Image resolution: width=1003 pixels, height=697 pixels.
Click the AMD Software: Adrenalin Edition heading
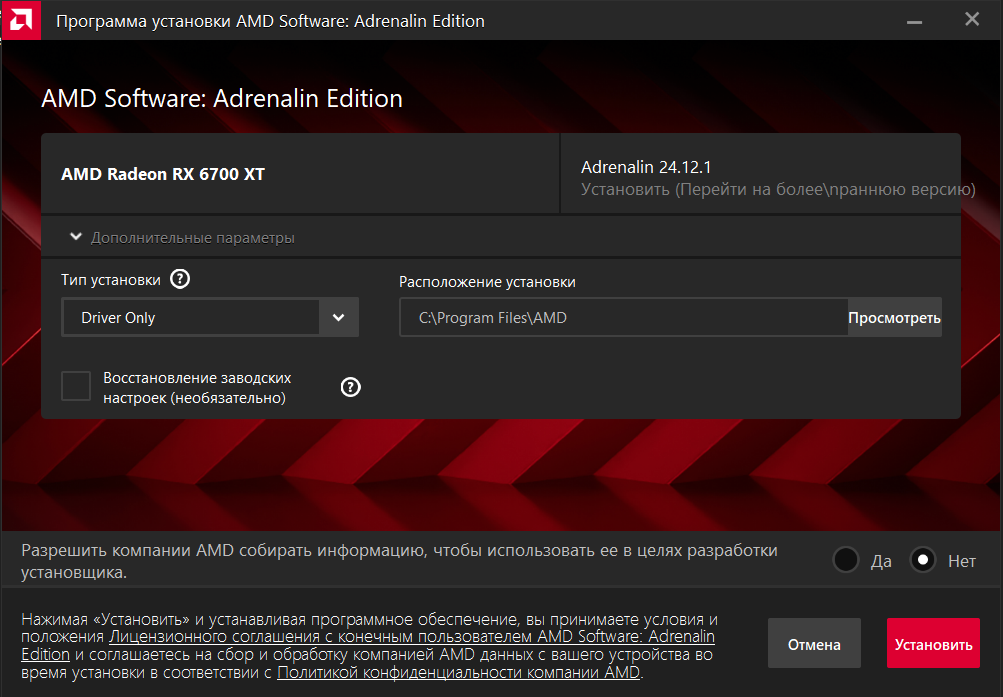pos(222,98)
